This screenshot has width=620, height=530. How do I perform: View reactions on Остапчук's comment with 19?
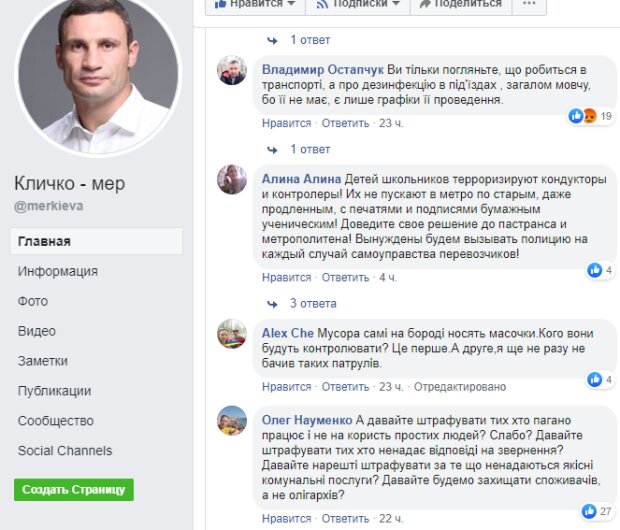pyautogui.click(x=591, y=116)
